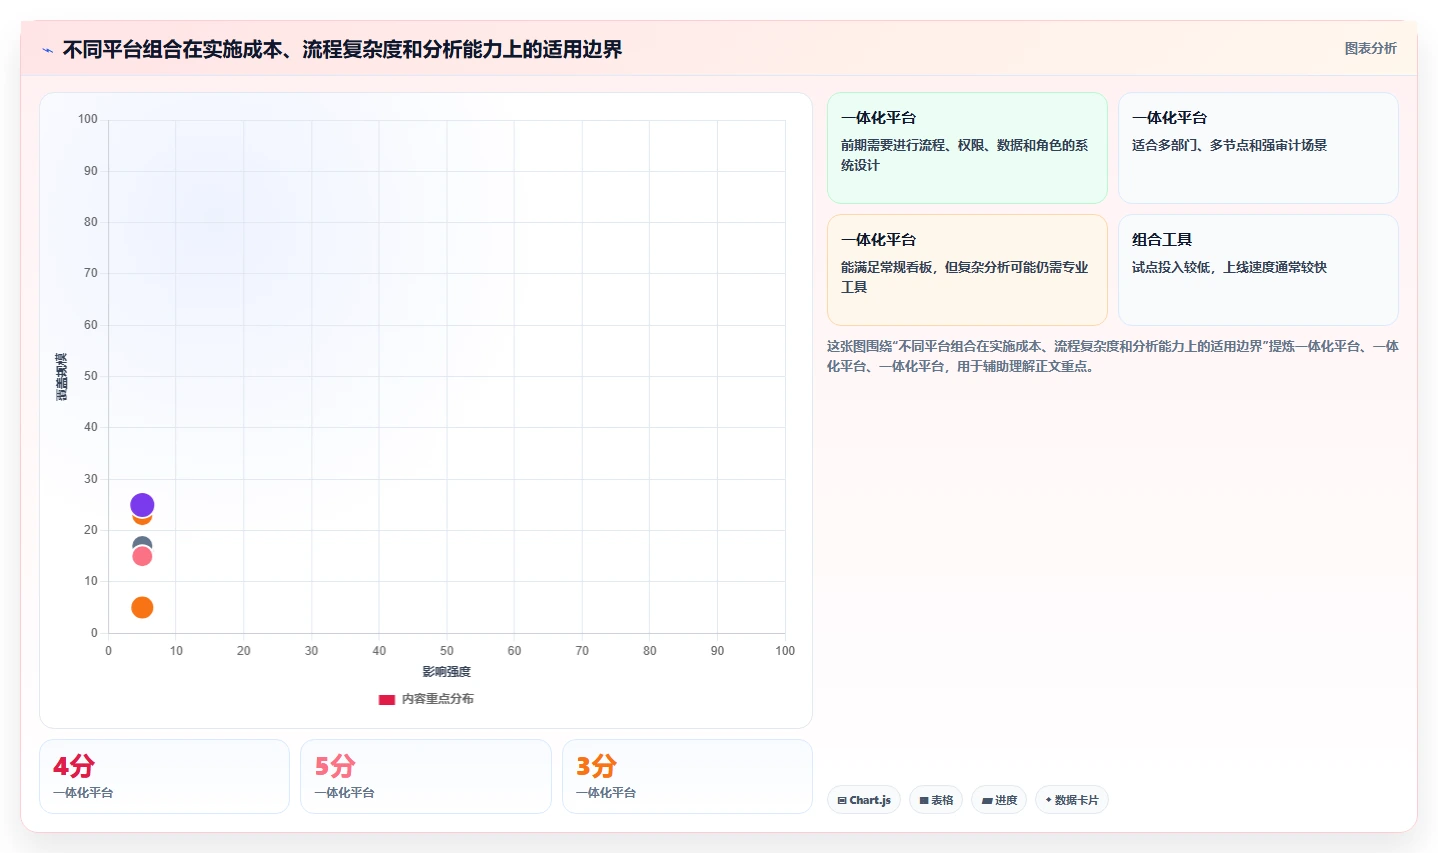Click the summary paragraph starting with 这张图围绕

coord(1112,356)
